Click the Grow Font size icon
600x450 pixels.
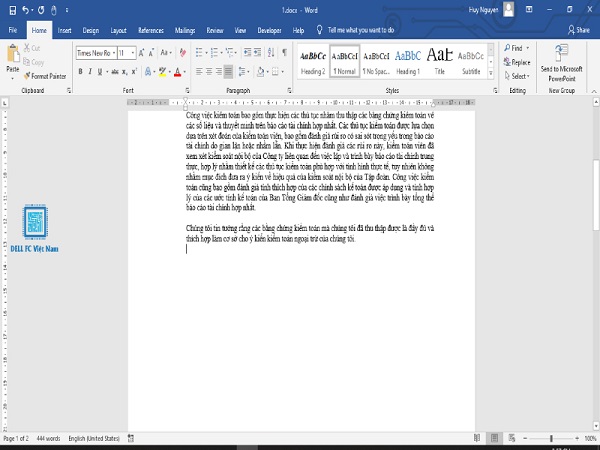(x=141, y=53)
